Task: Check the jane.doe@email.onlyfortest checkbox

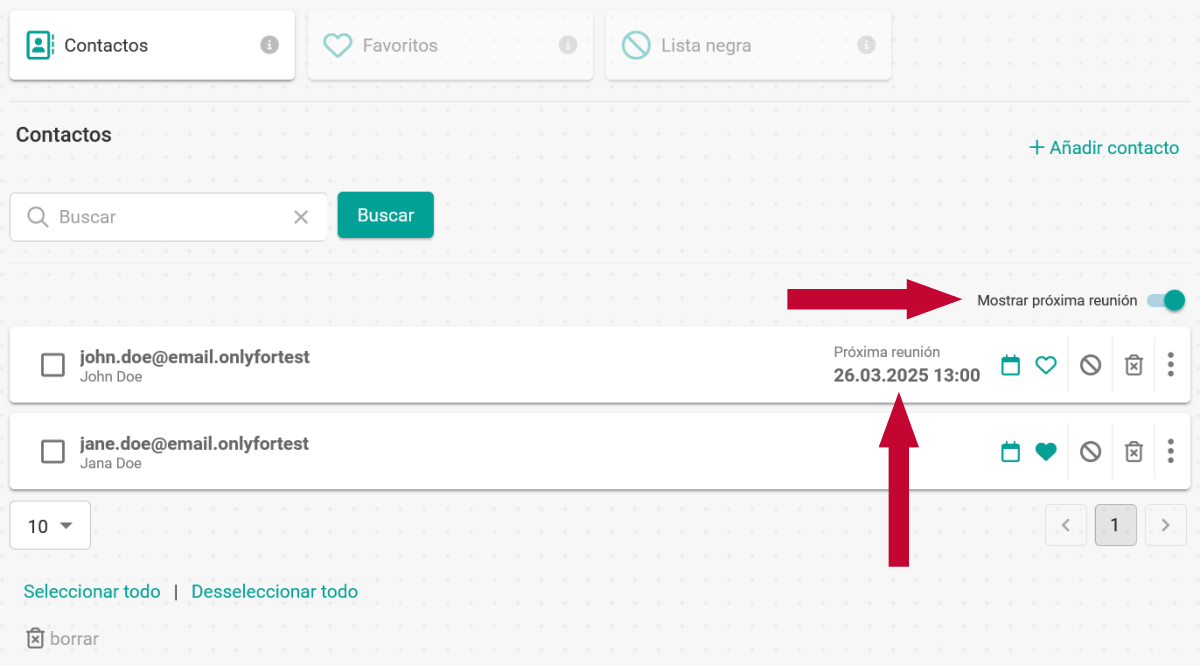Action: coord(53,452)
